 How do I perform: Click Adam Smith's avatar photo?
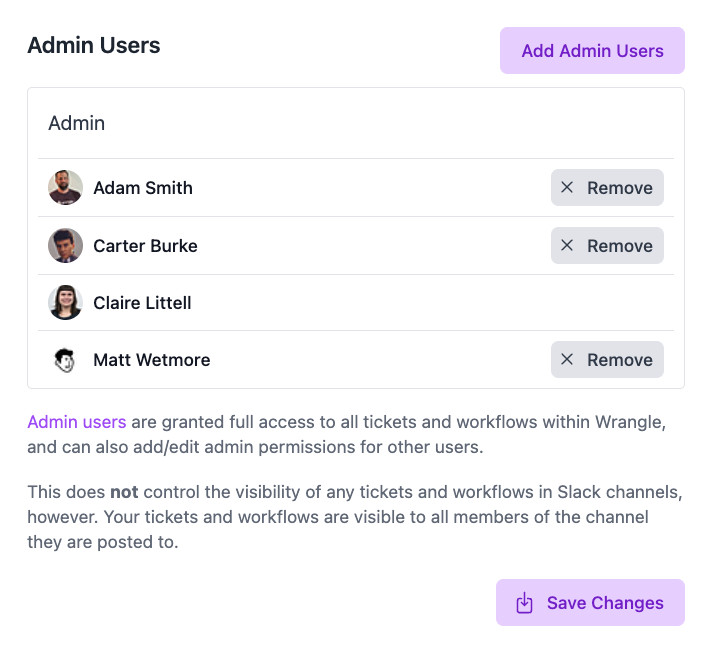(x=65, y=188)
